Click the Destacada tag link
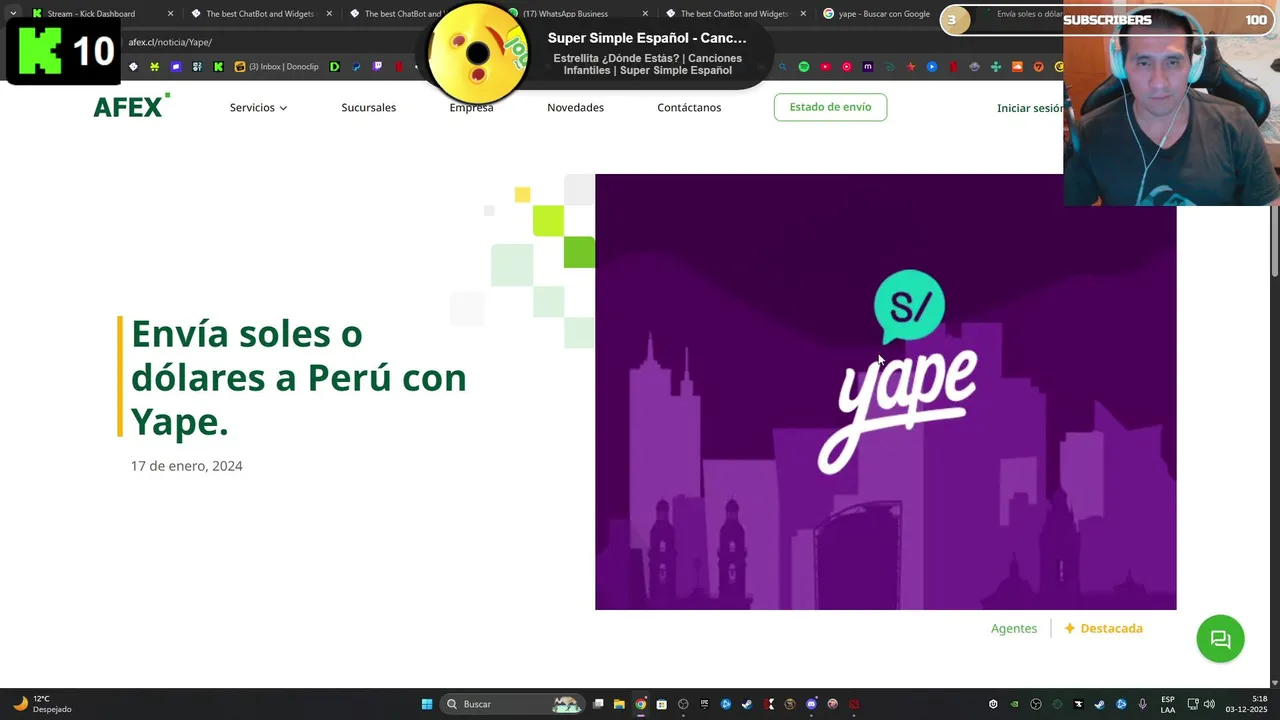1280x720 pixels. [1103, 628]
